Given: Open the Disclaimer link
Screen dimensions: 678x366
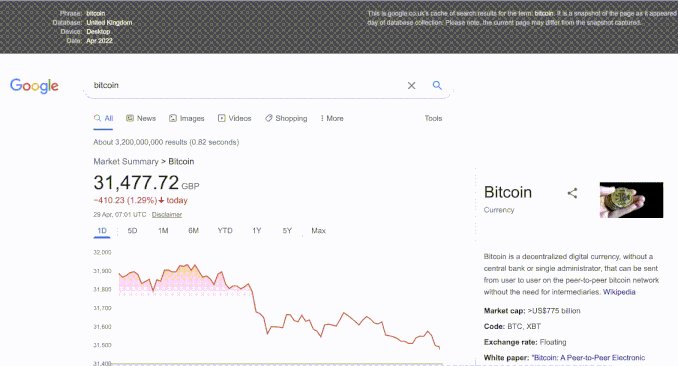Looking at the screenshot, I should 166,215.
